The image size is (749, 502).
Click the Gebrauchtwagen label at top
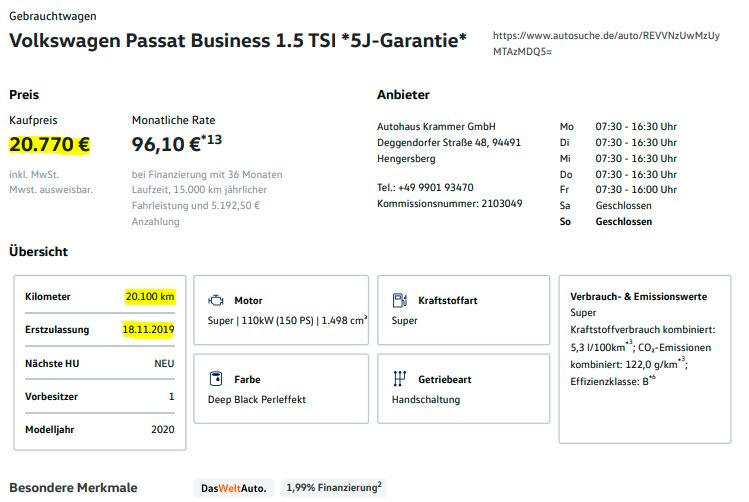tap(53, 16)
